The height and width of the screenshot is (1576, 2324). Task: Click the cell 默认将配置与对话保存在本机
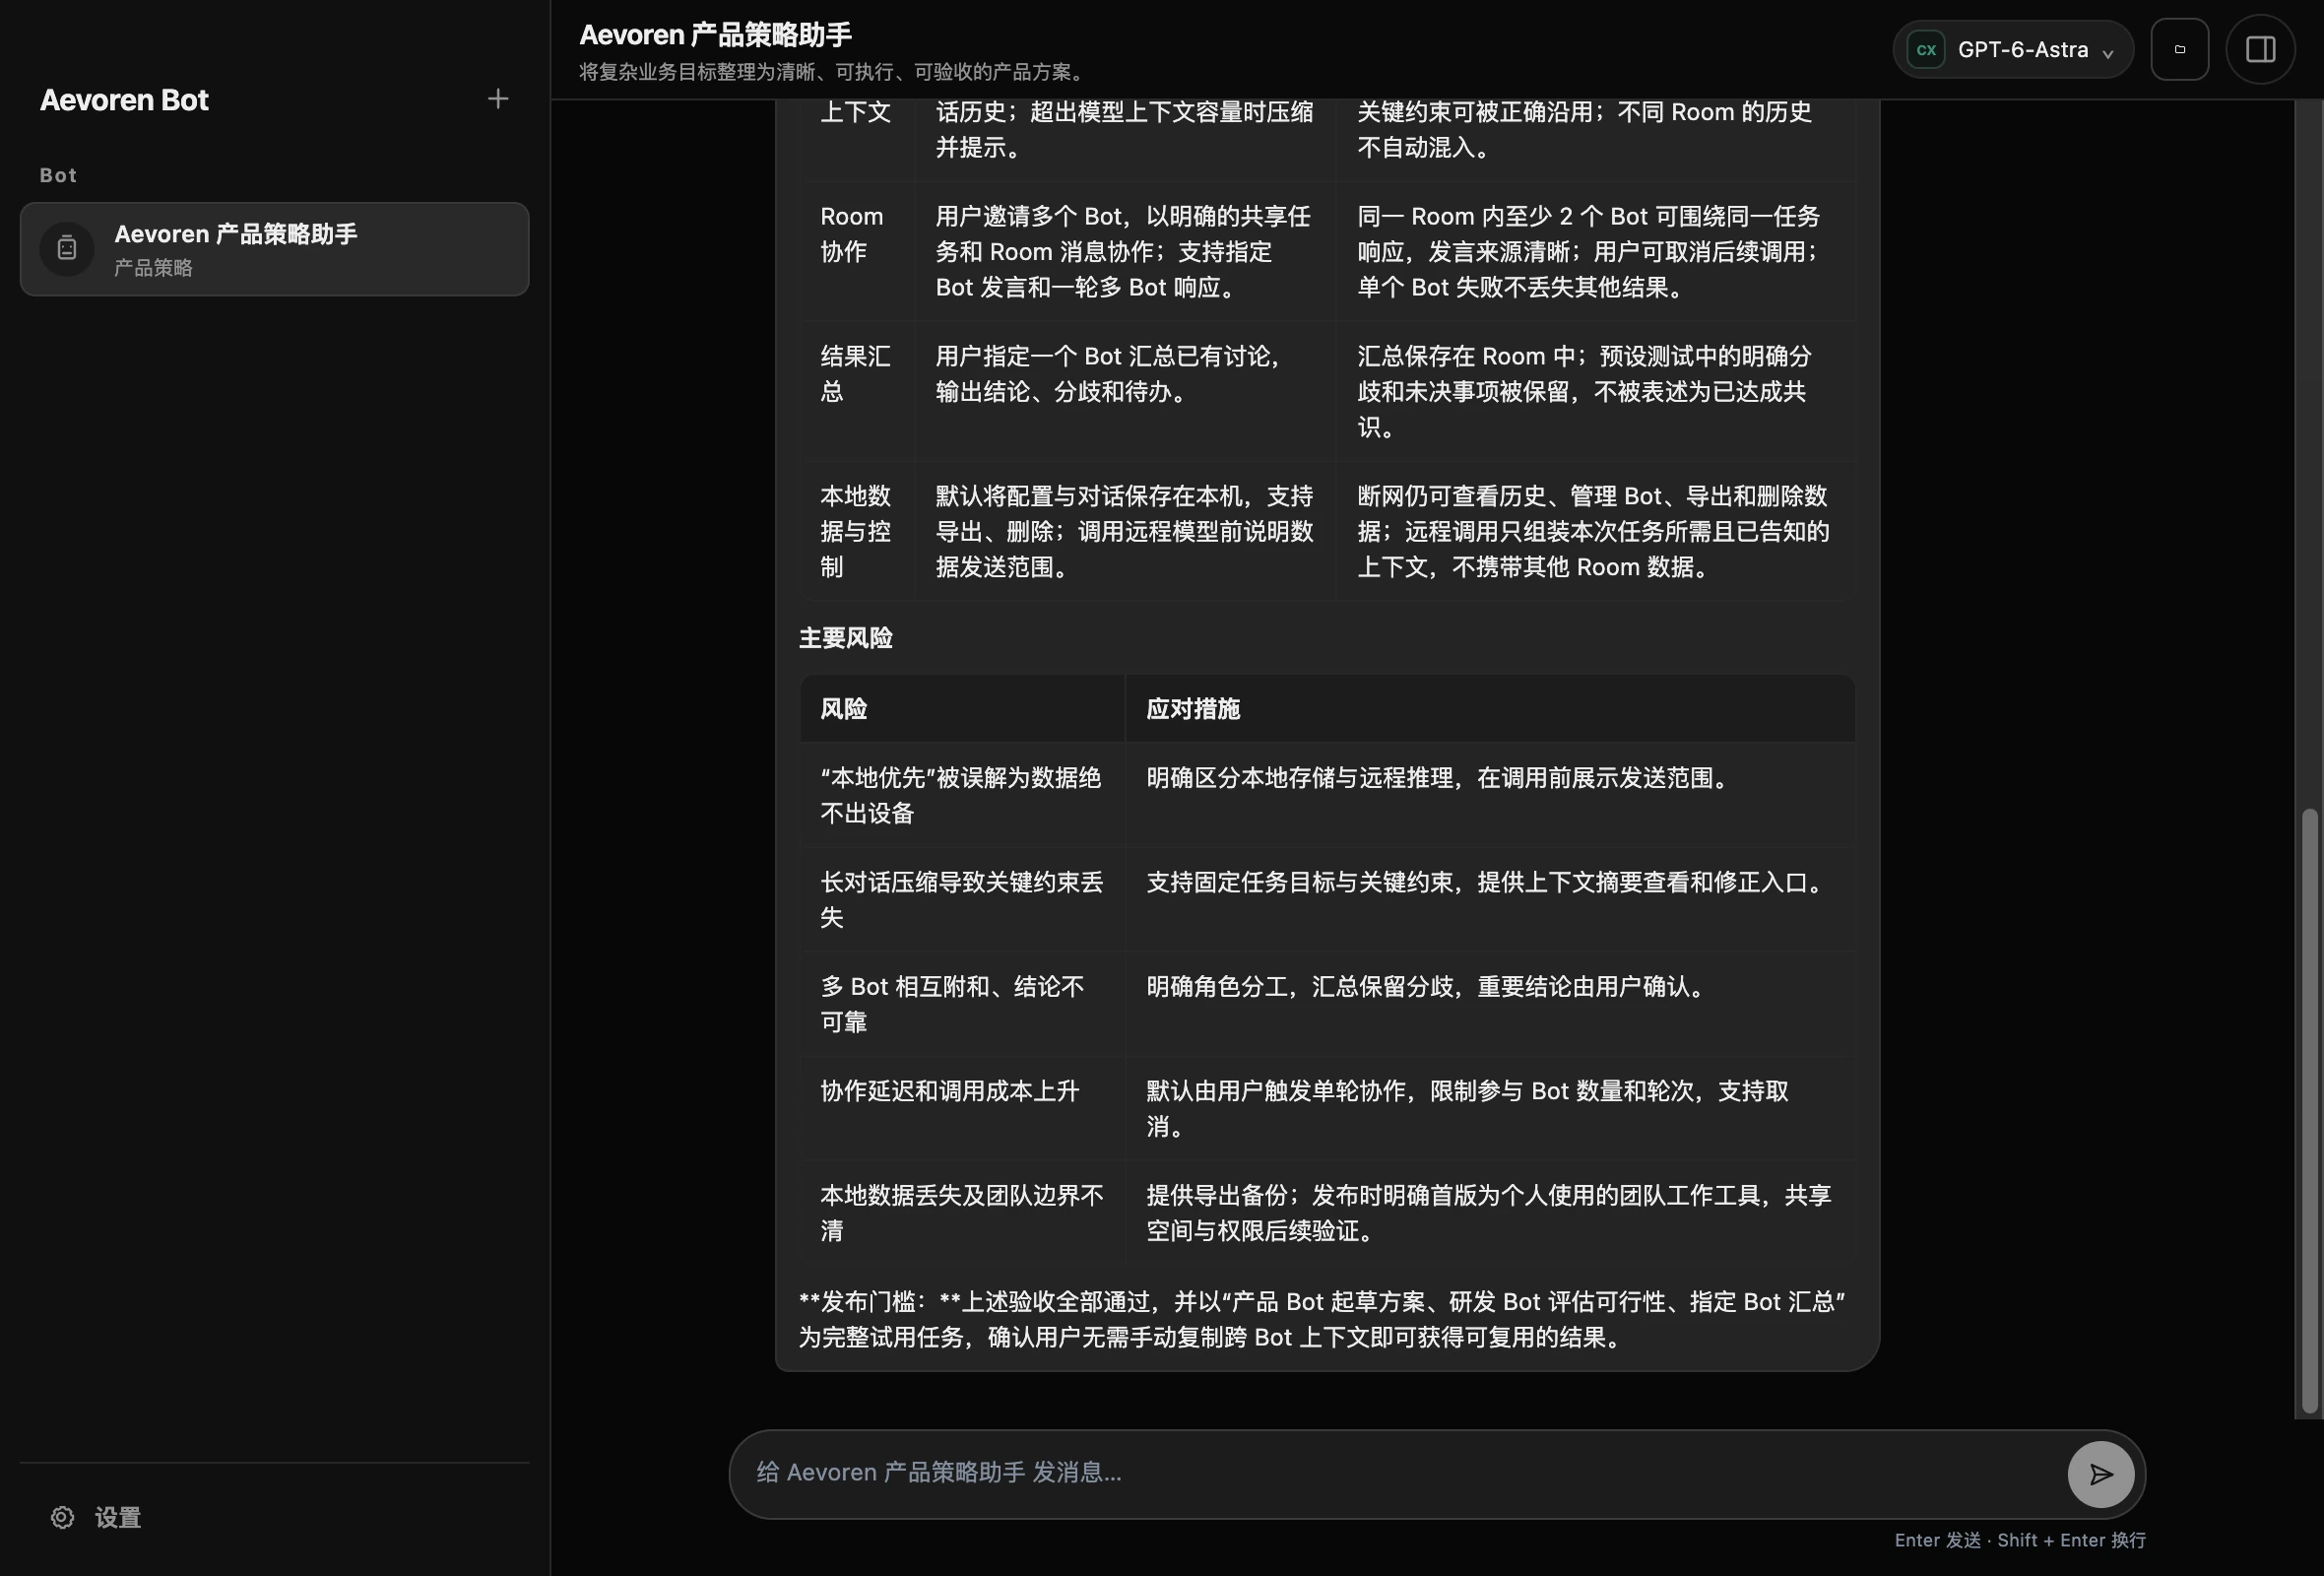1125,531
